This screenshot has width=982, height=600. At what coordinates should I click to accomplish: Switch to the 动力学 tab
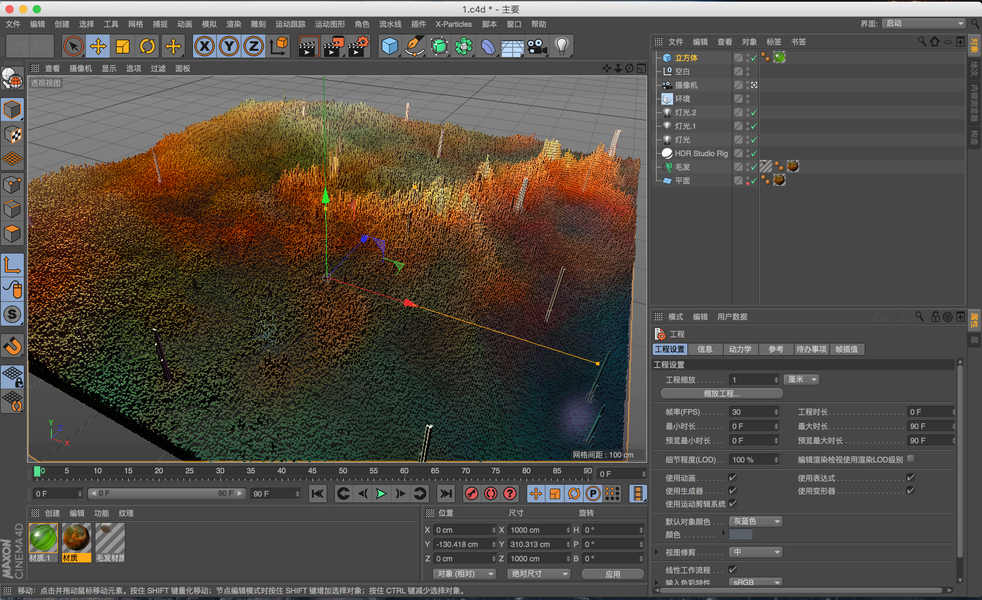(x=739, y=349)
